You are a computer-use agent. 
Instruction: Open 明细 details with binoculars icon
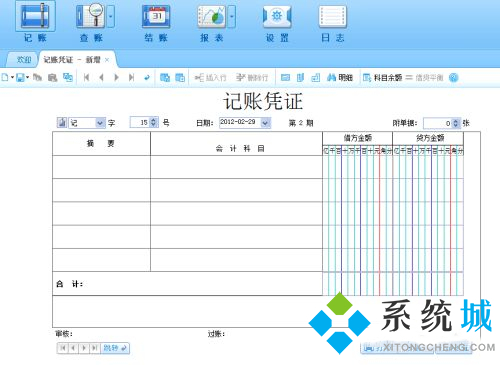[340, 78]
